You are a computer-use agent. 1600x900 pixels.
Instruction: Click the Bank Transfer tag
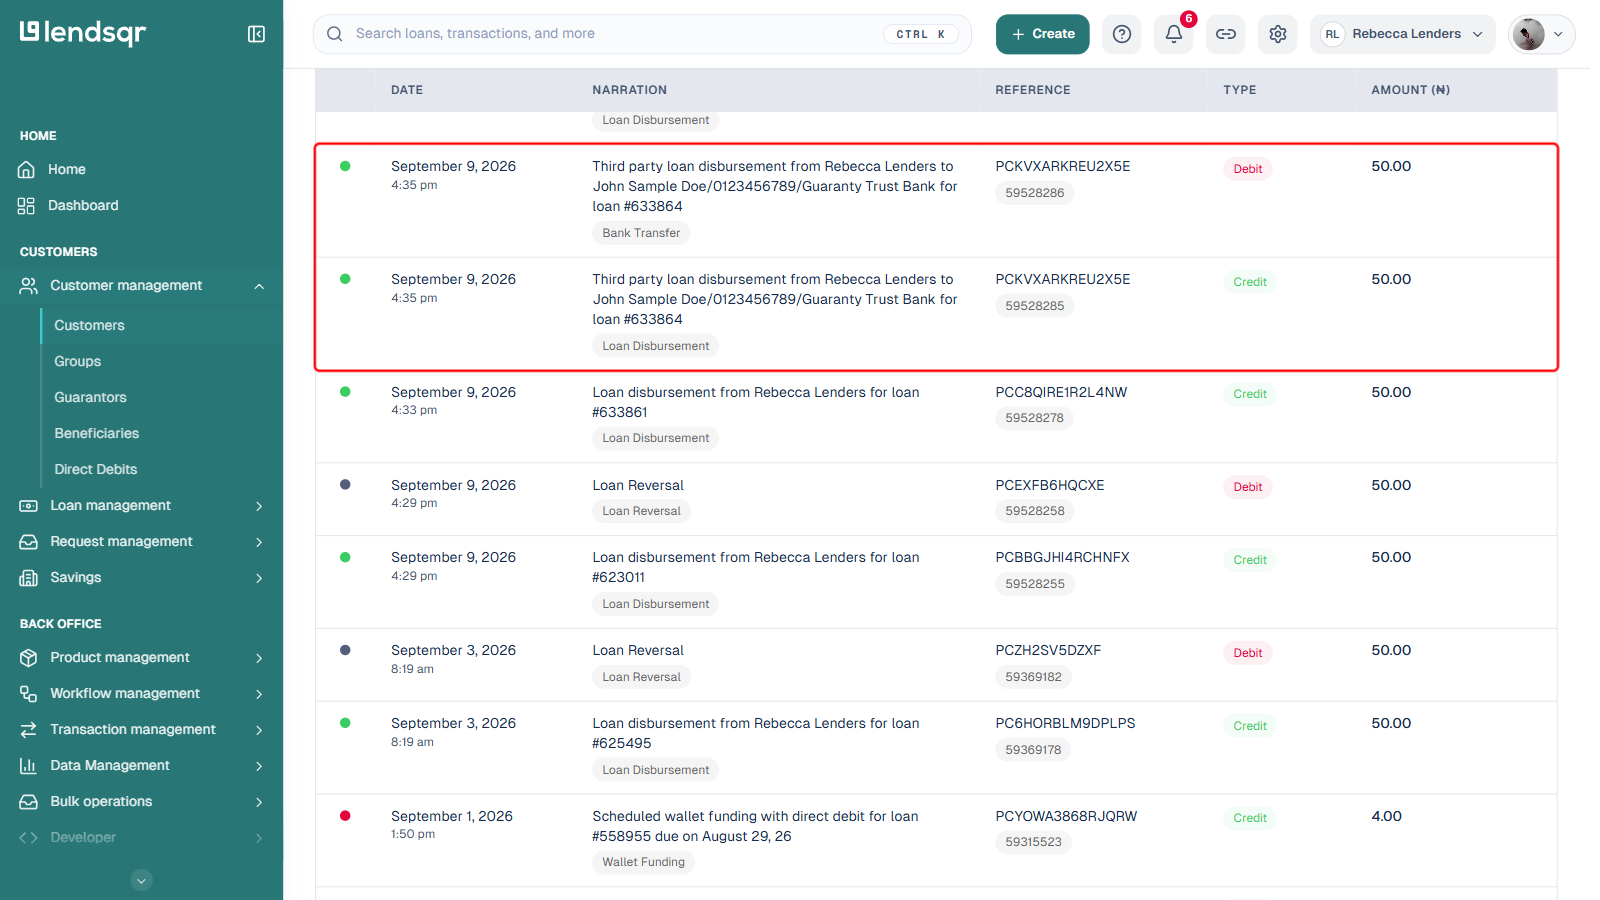641,233
